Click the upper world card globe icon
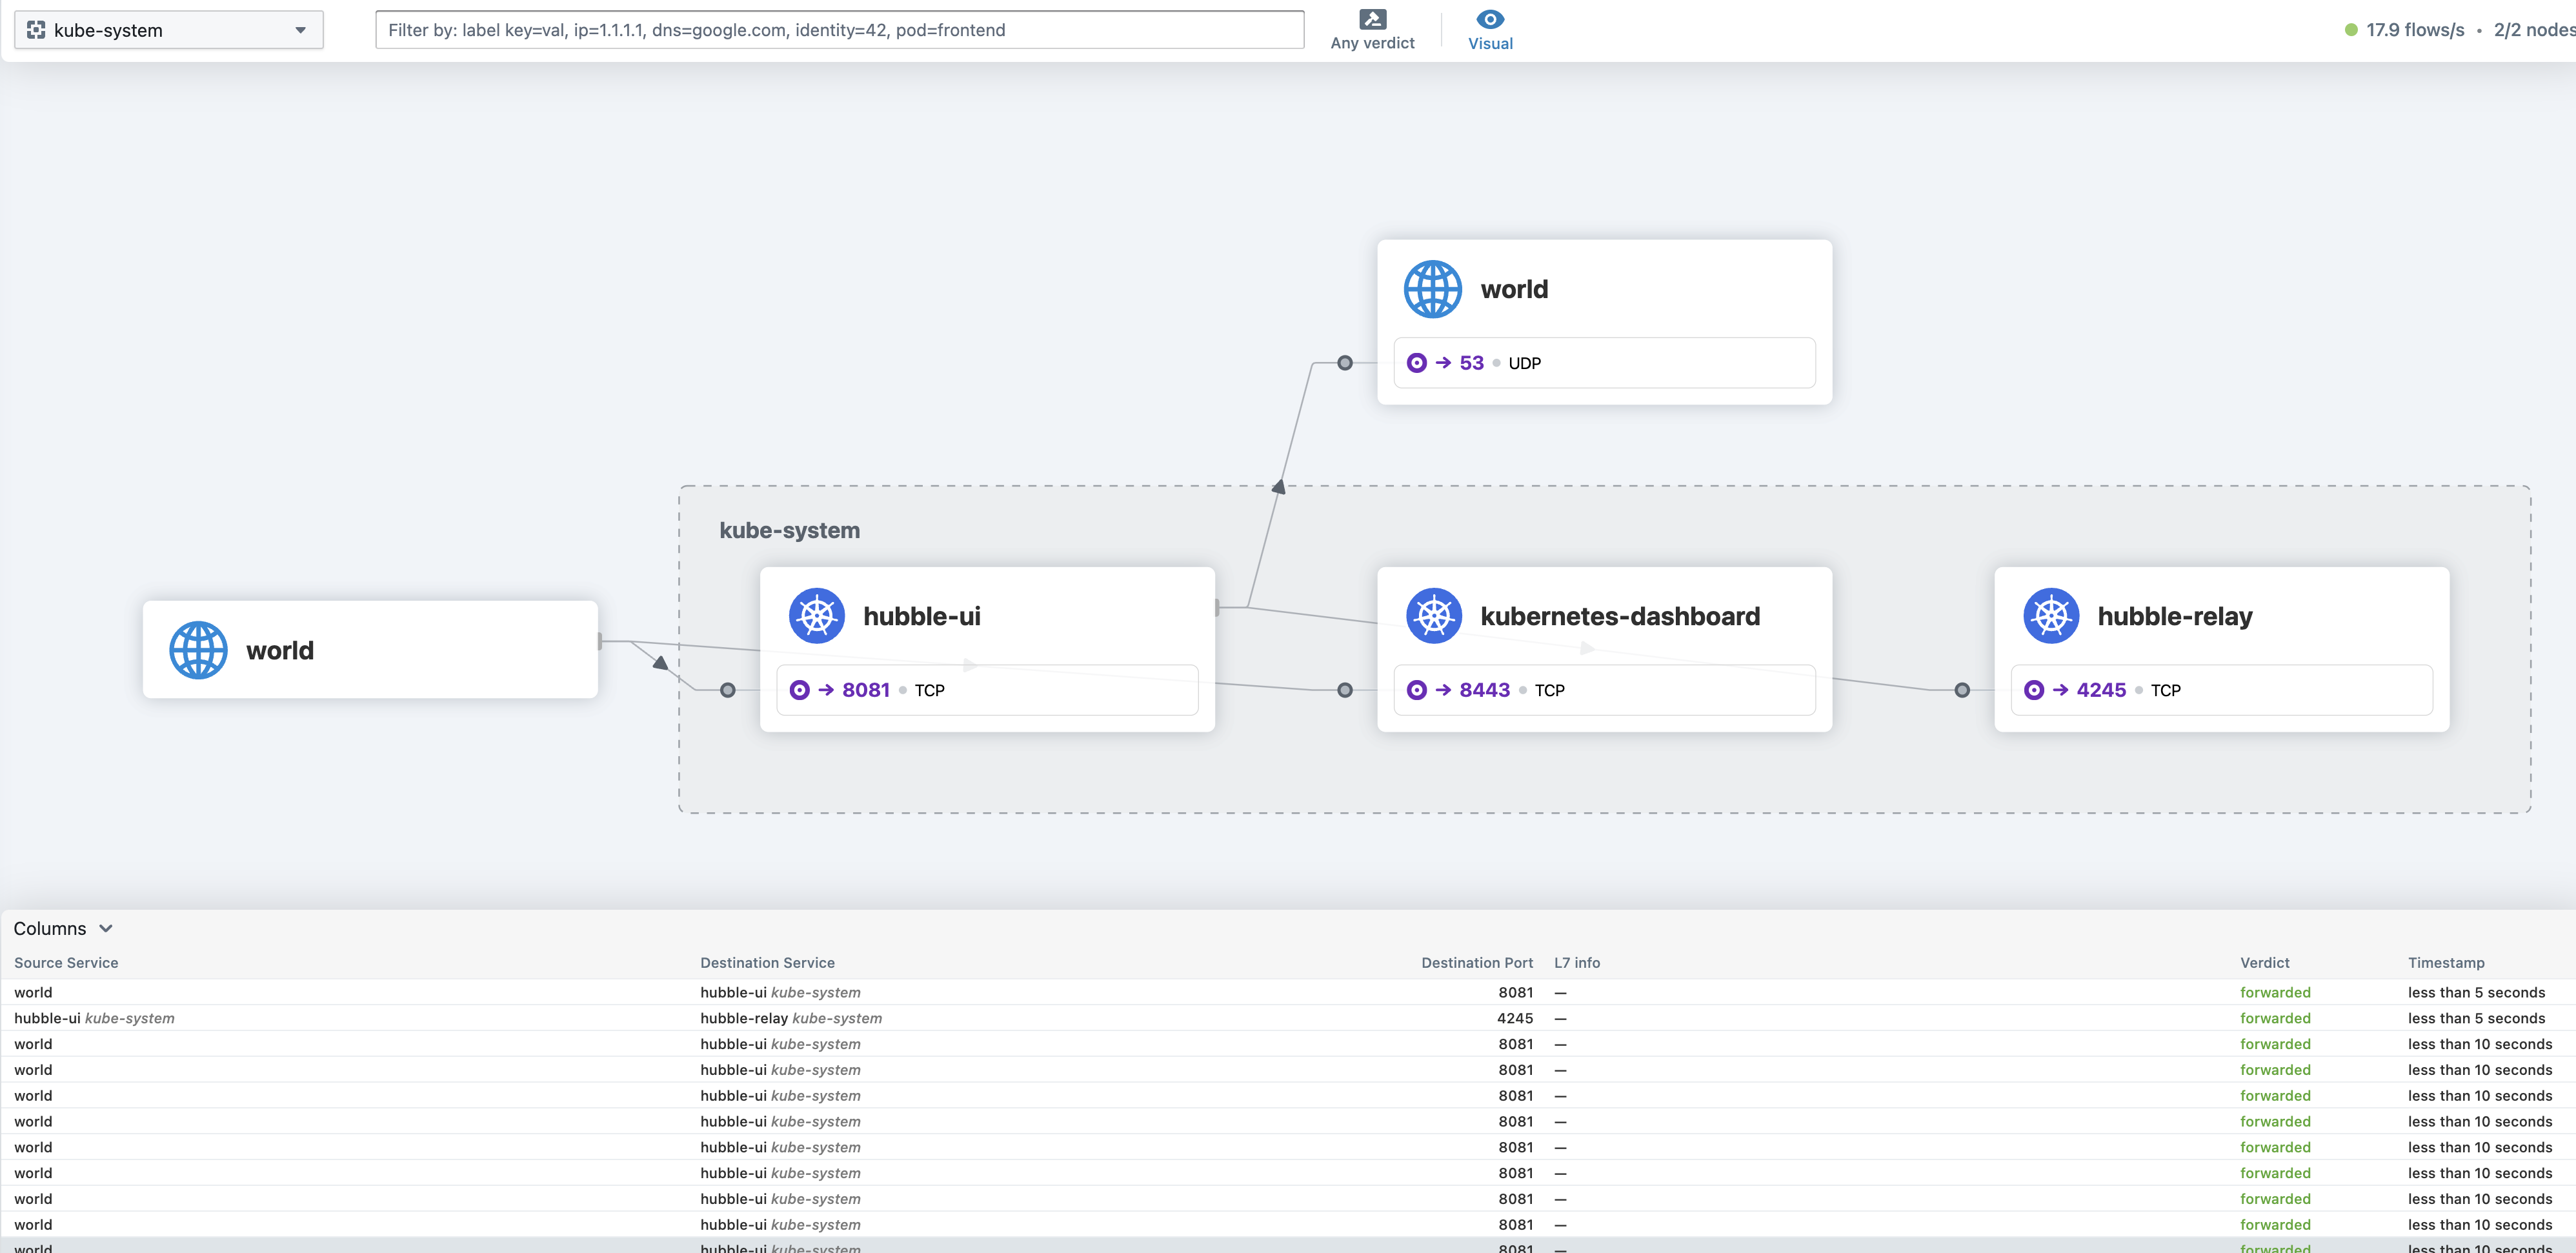2576x1253 pixels. pyautogui.click(x=1432, y=289)
